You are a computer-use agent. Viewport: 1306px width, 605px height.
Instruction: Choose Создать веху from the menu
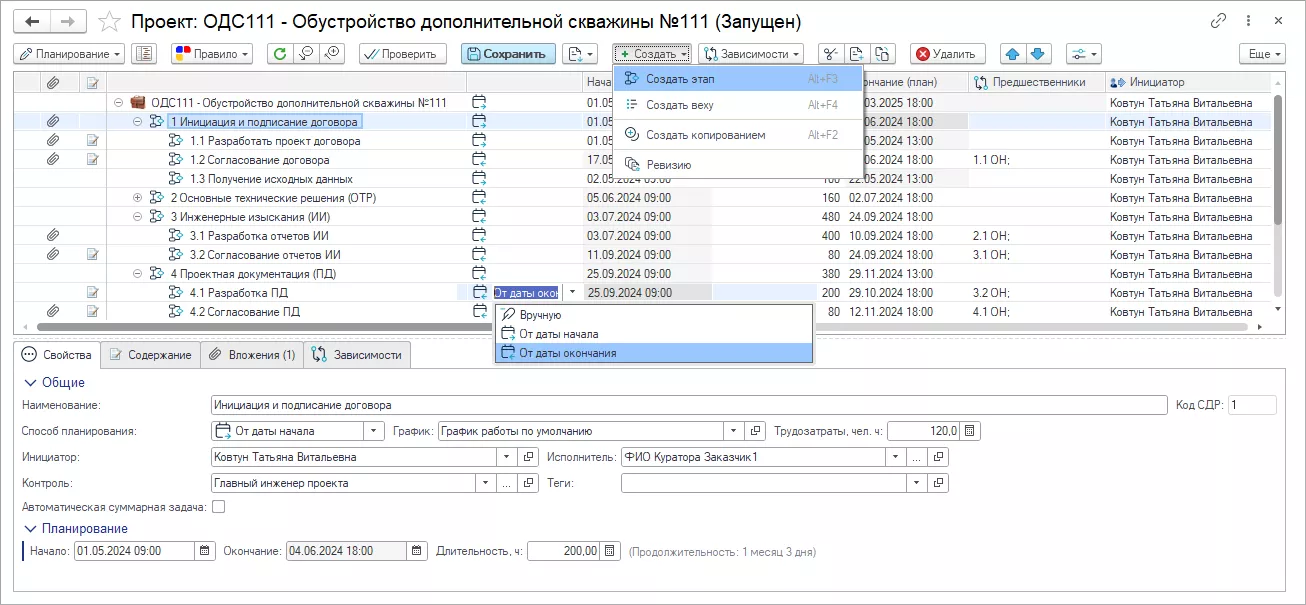click(679, 105)
